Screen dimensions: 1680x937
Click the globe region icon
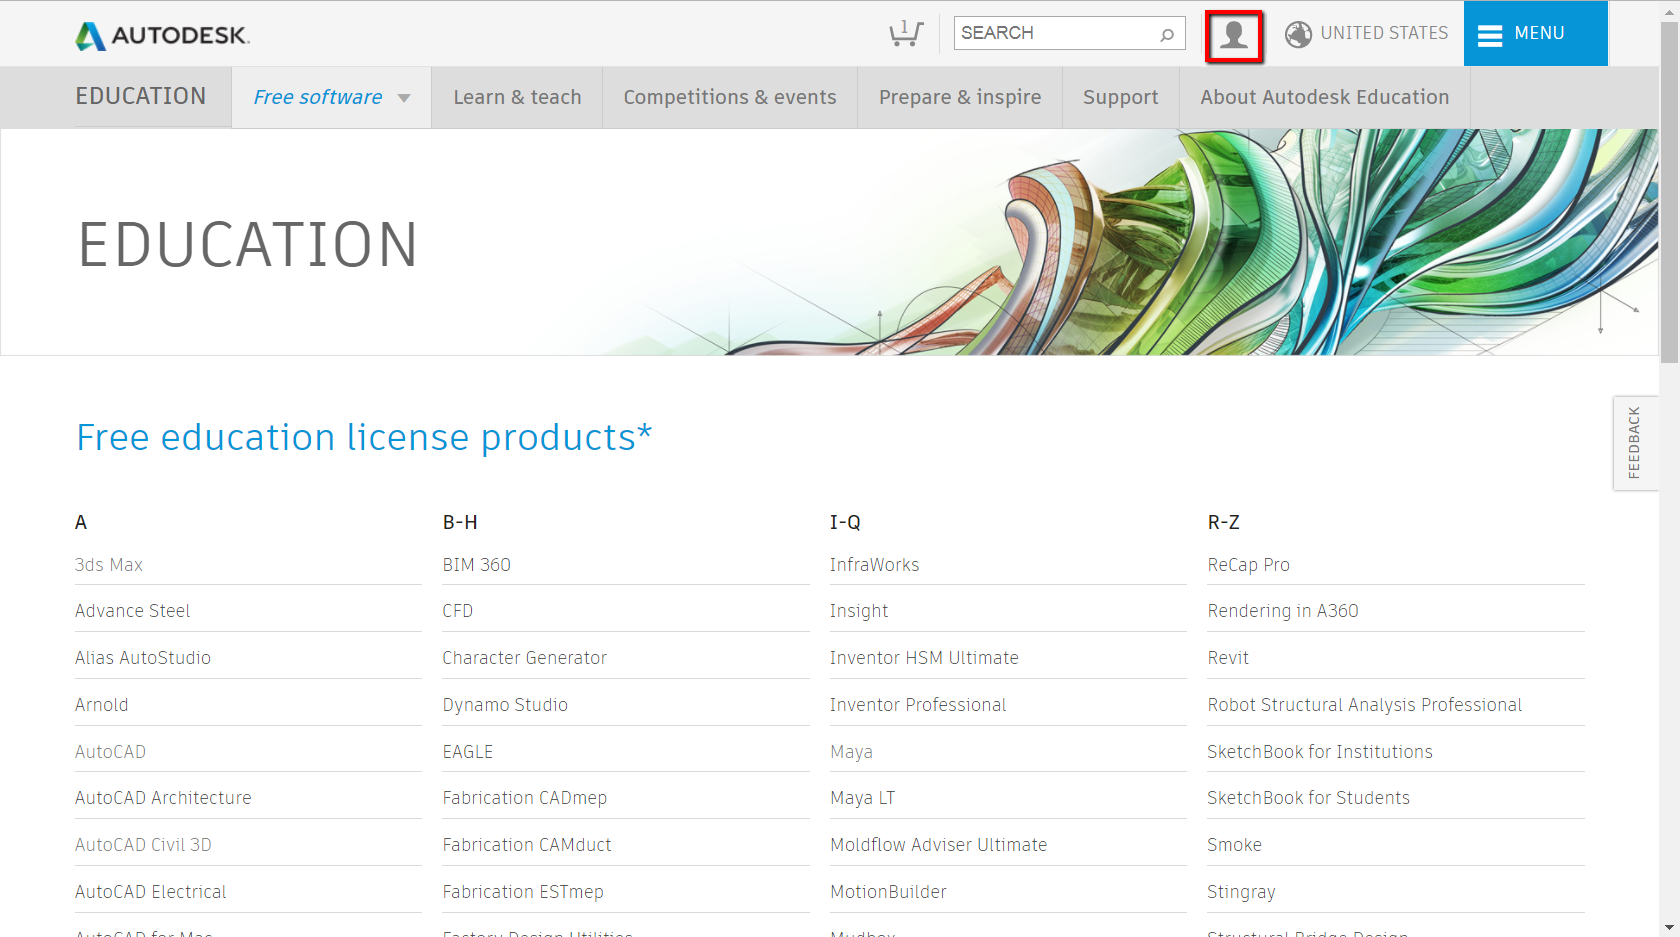point(1298,34)
